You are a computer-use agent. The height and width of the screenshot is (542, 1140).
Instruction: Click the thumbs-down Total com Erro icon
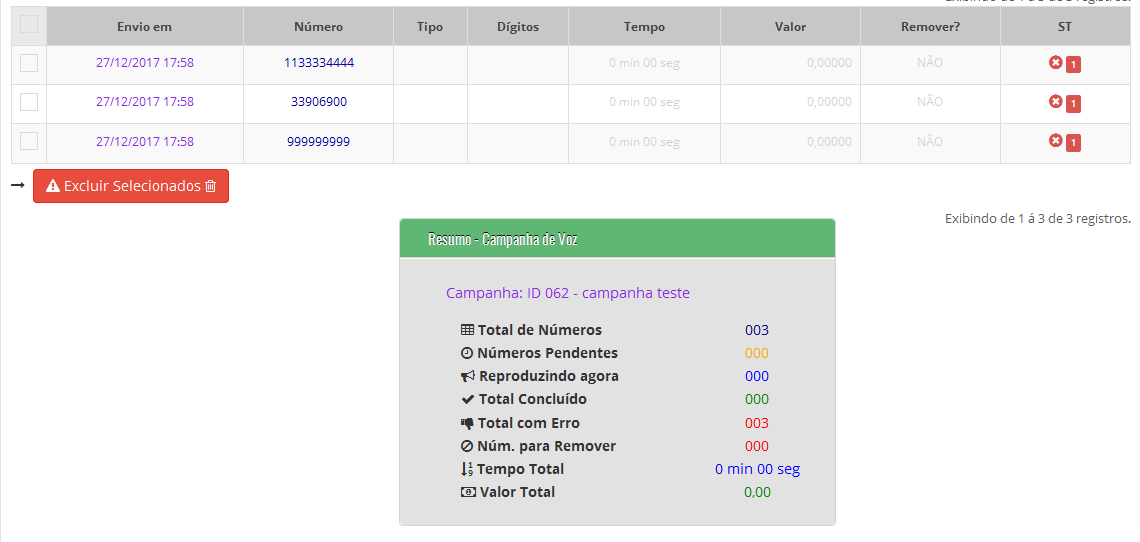point(467,423)
